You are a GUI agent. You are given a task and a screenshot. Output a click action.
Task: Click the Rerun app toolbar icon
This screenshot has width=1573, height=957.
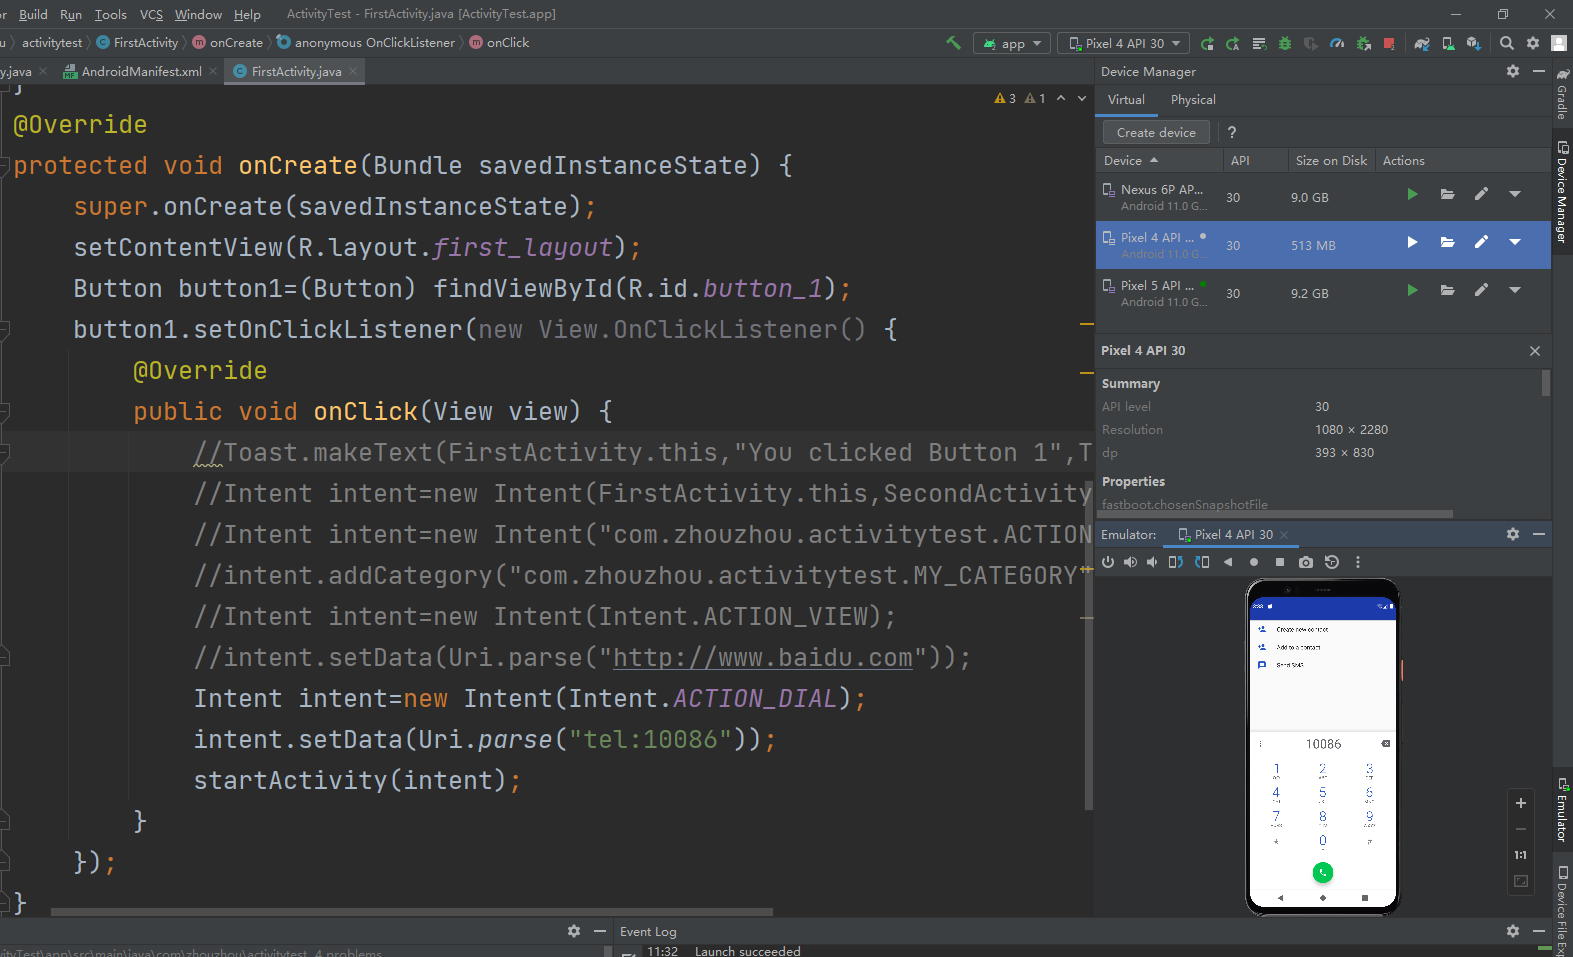[x=1207, y=43]
